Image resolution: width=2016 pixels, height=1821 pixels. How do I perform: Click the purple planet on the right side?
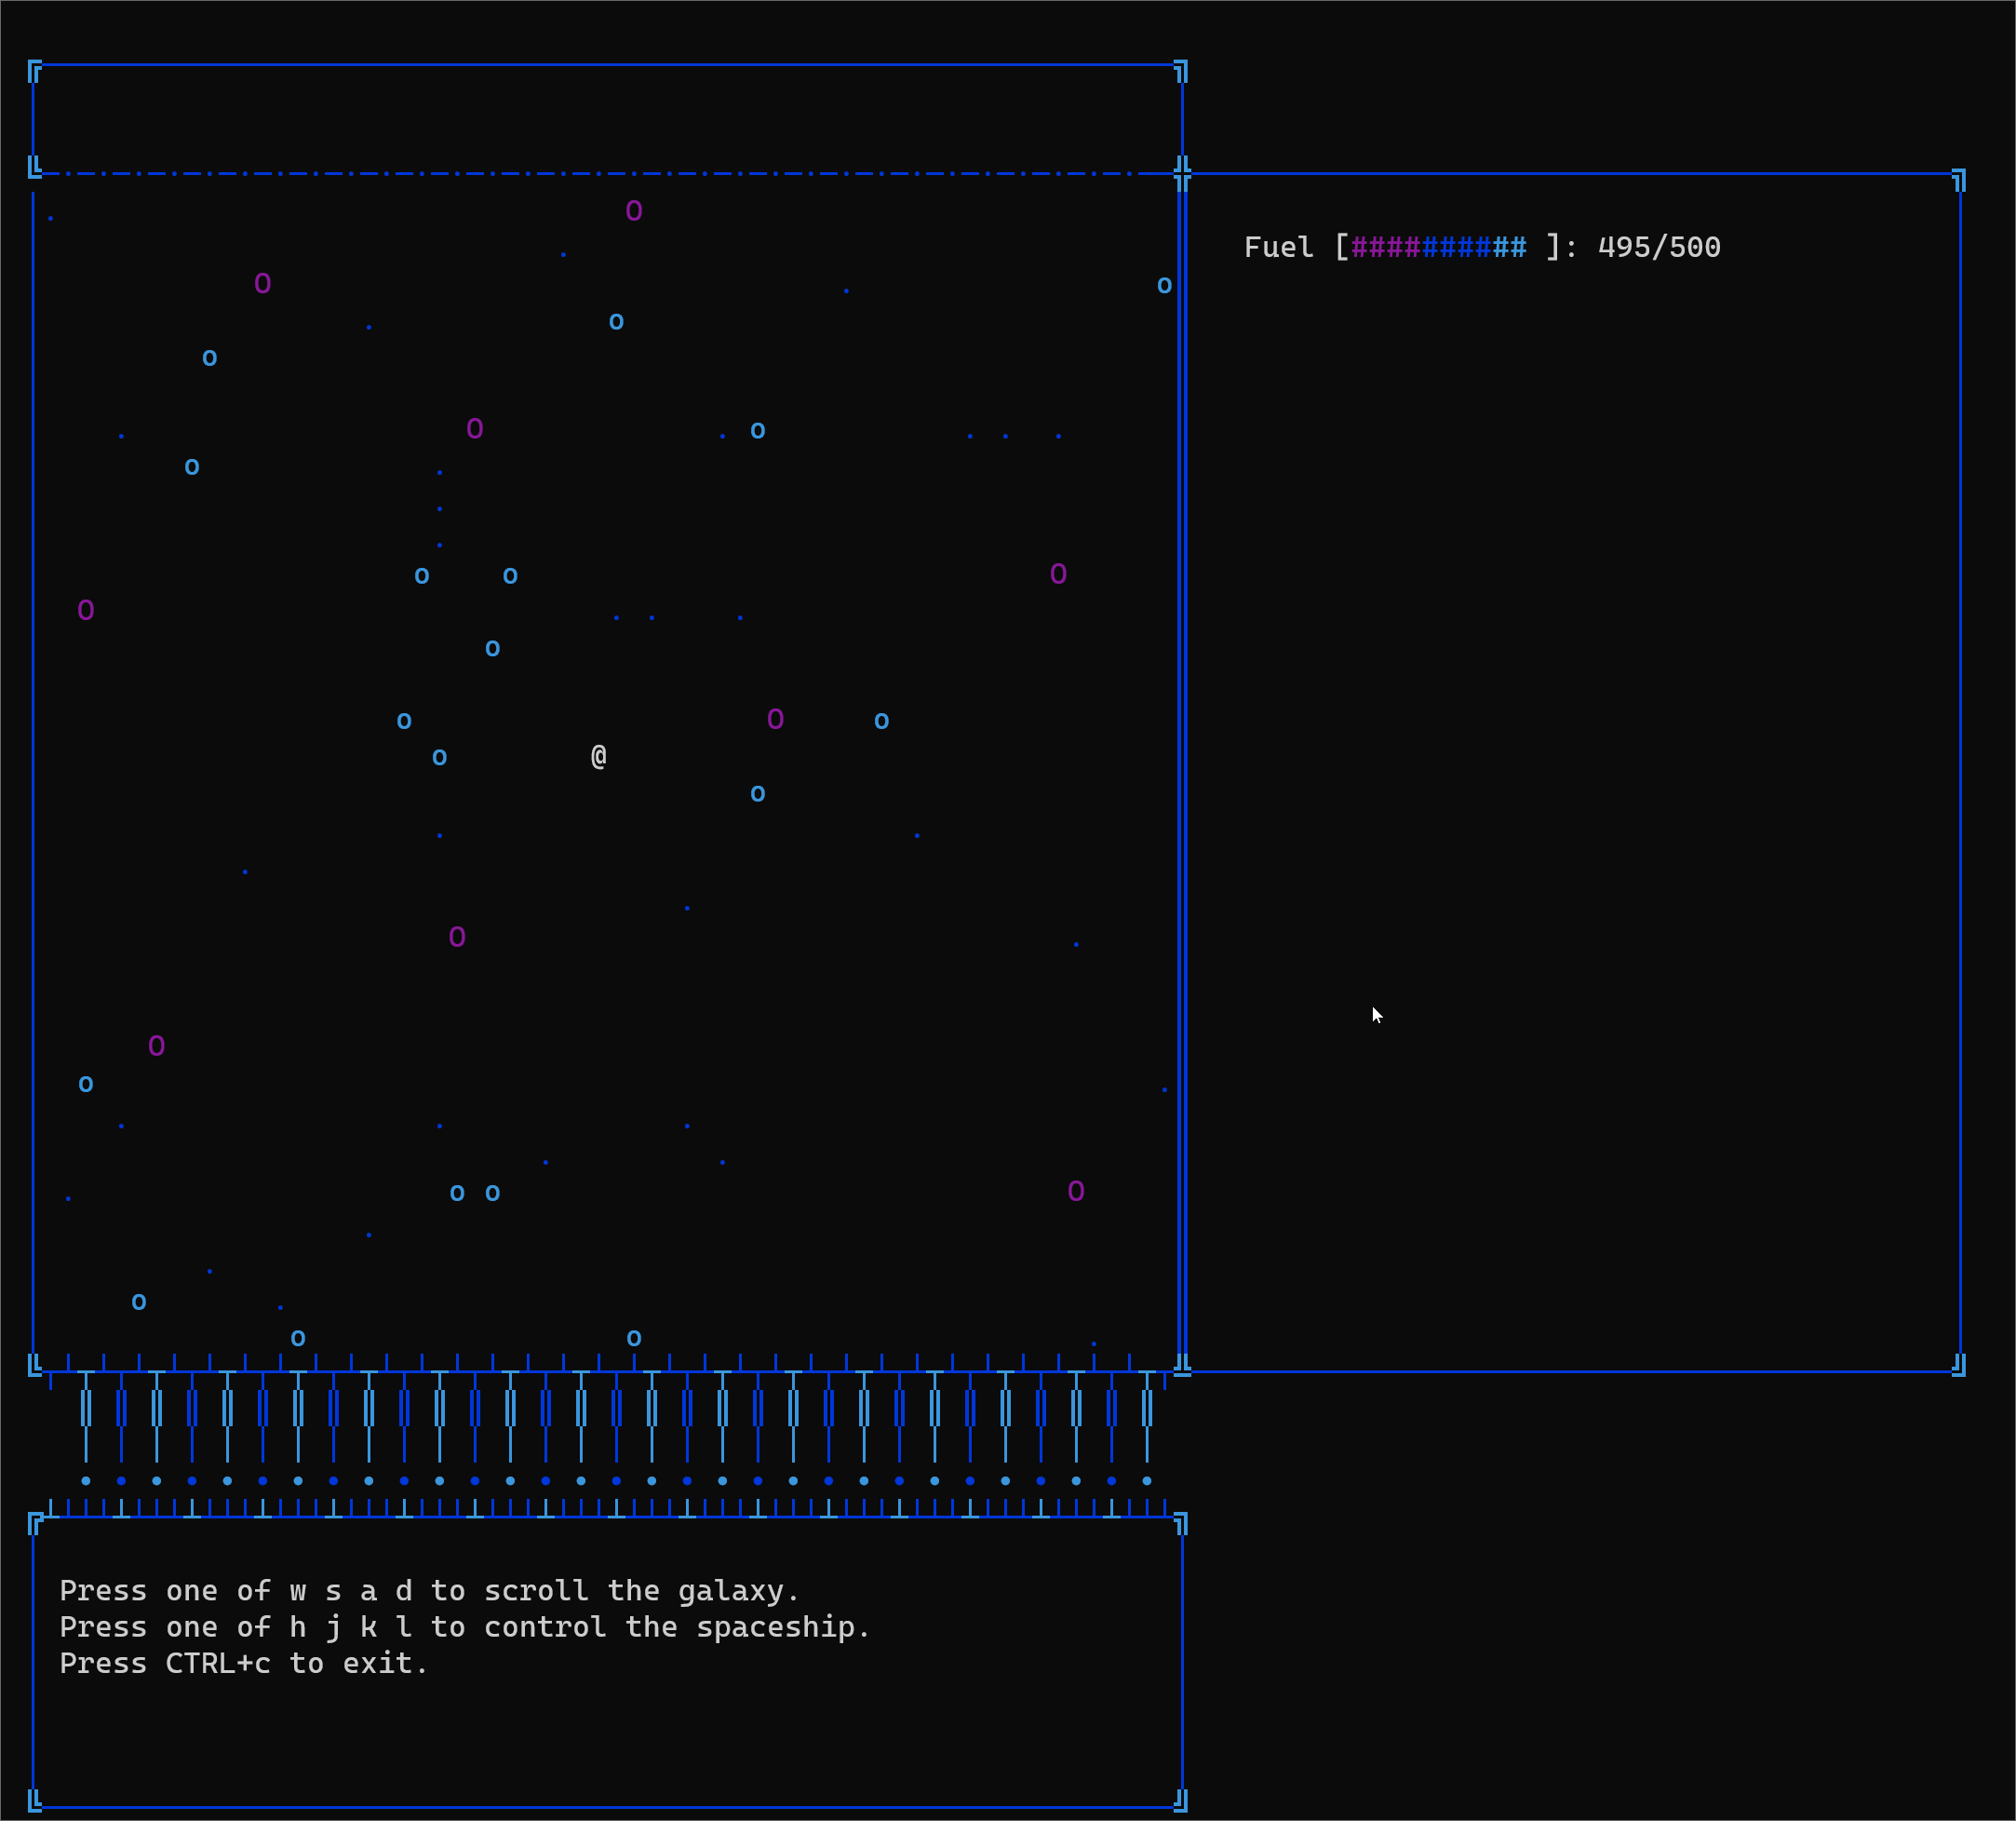1059,573
